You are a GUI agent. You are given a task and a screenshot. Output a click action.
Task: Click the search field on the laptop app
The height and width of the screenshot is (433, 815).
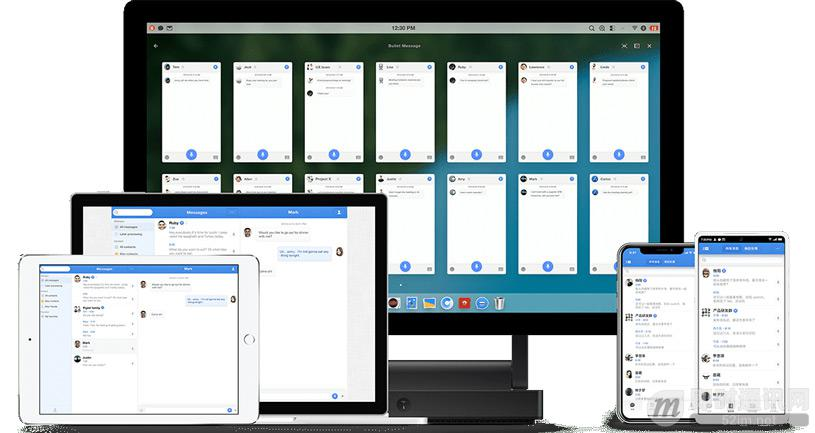coord(133,212)
